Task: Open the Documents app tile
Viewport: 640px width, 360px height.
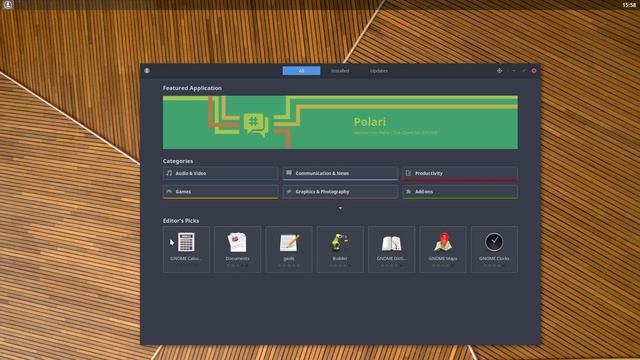Action: 238,249
